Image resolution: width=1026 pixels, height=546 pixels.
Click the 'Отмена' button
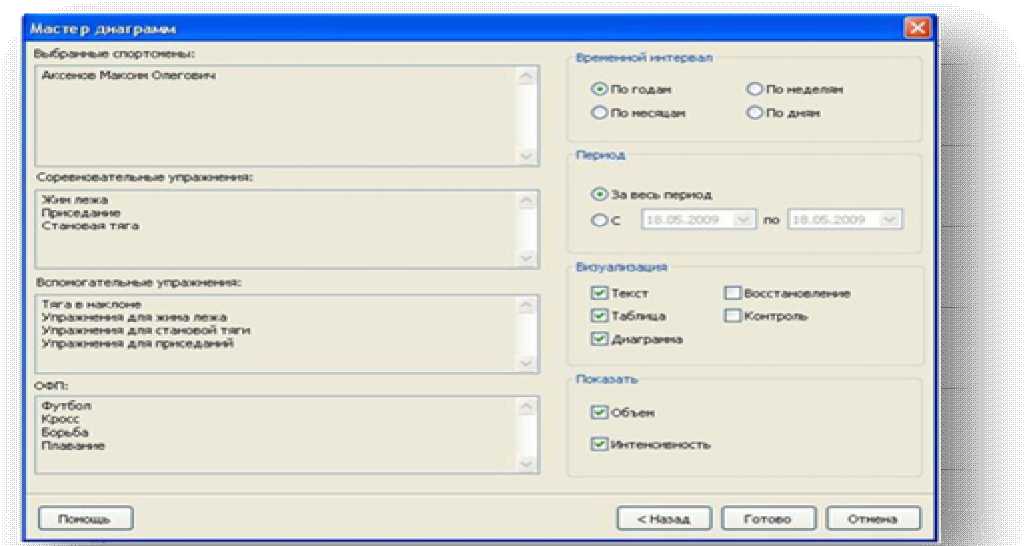(873, 519)
